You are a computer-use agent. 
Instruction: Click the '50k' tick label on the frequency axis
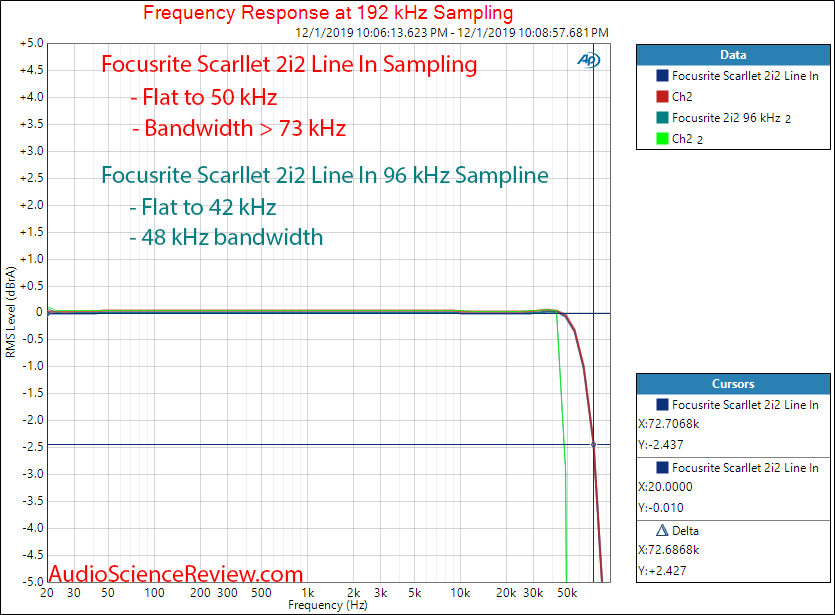click(x=567, y=593)
